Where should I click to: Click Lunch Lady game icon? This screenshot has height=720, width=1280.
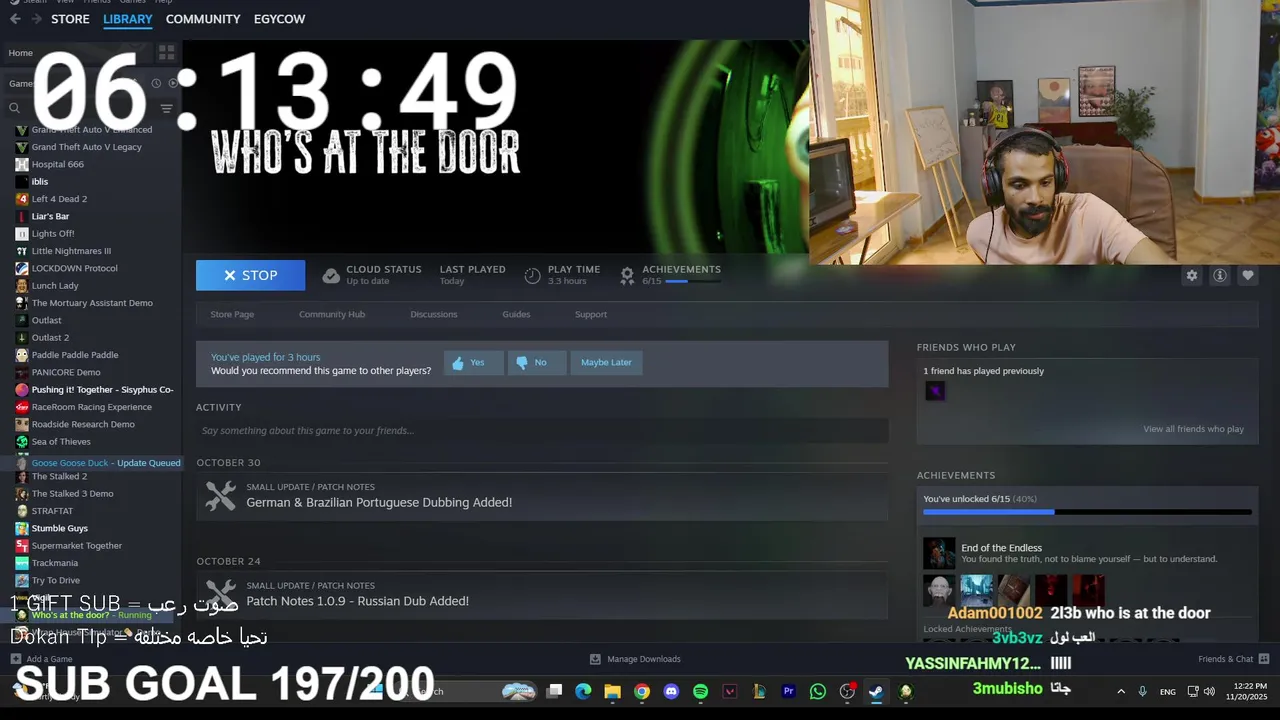(x=22, y=286)
